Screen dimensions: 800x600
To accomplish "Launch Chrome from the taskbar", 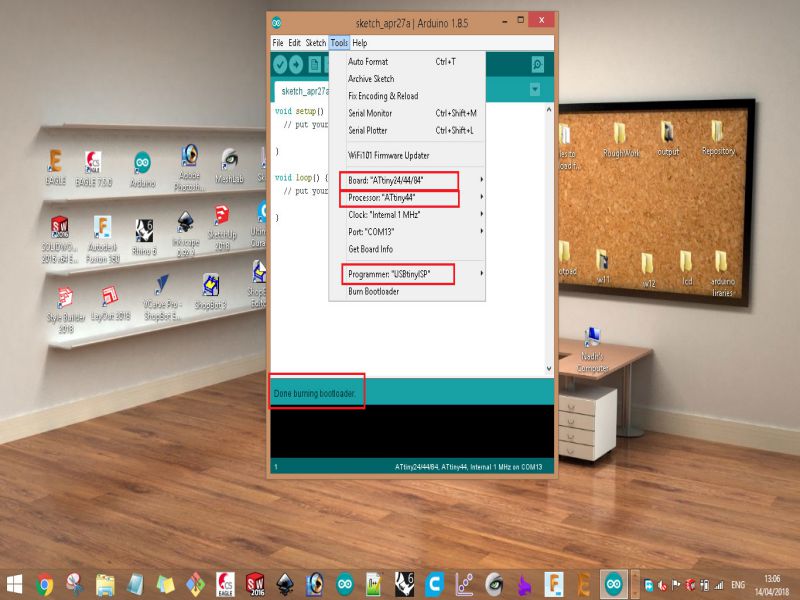I will click(x=44, y=585).
